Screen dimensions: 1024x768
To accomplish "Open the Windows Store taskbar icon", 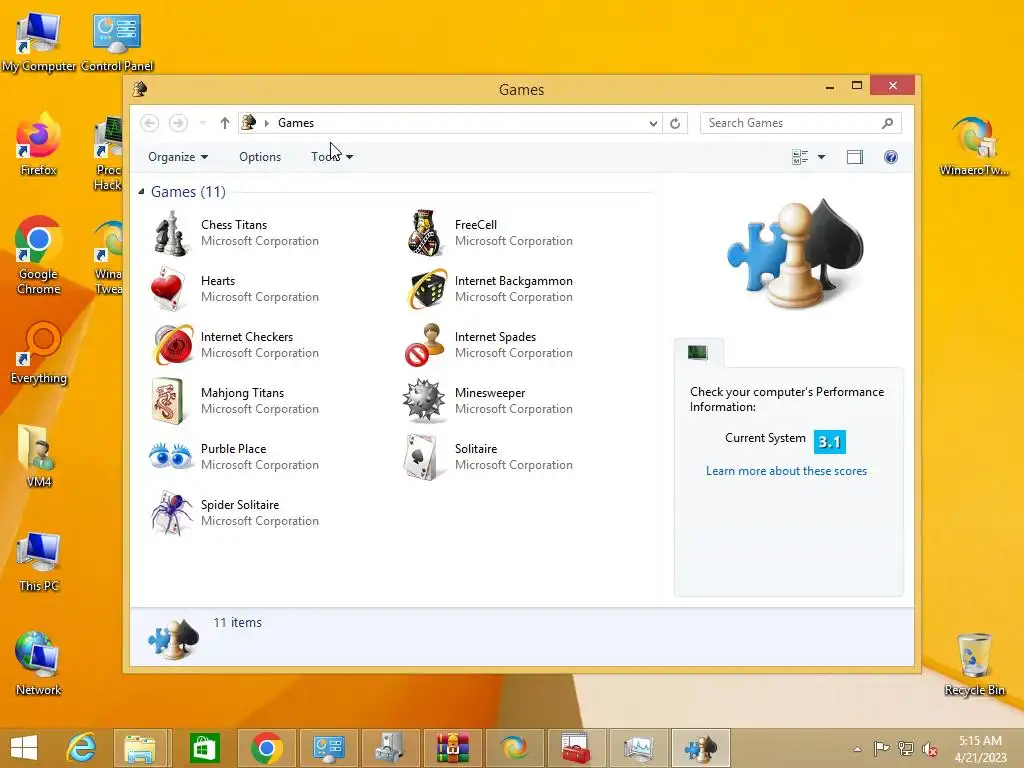I will 204,748.
